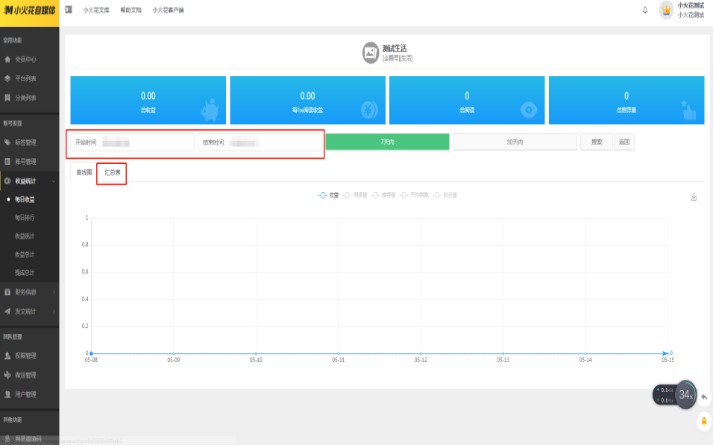Open the 结束时间 date picker

(260, 142)
